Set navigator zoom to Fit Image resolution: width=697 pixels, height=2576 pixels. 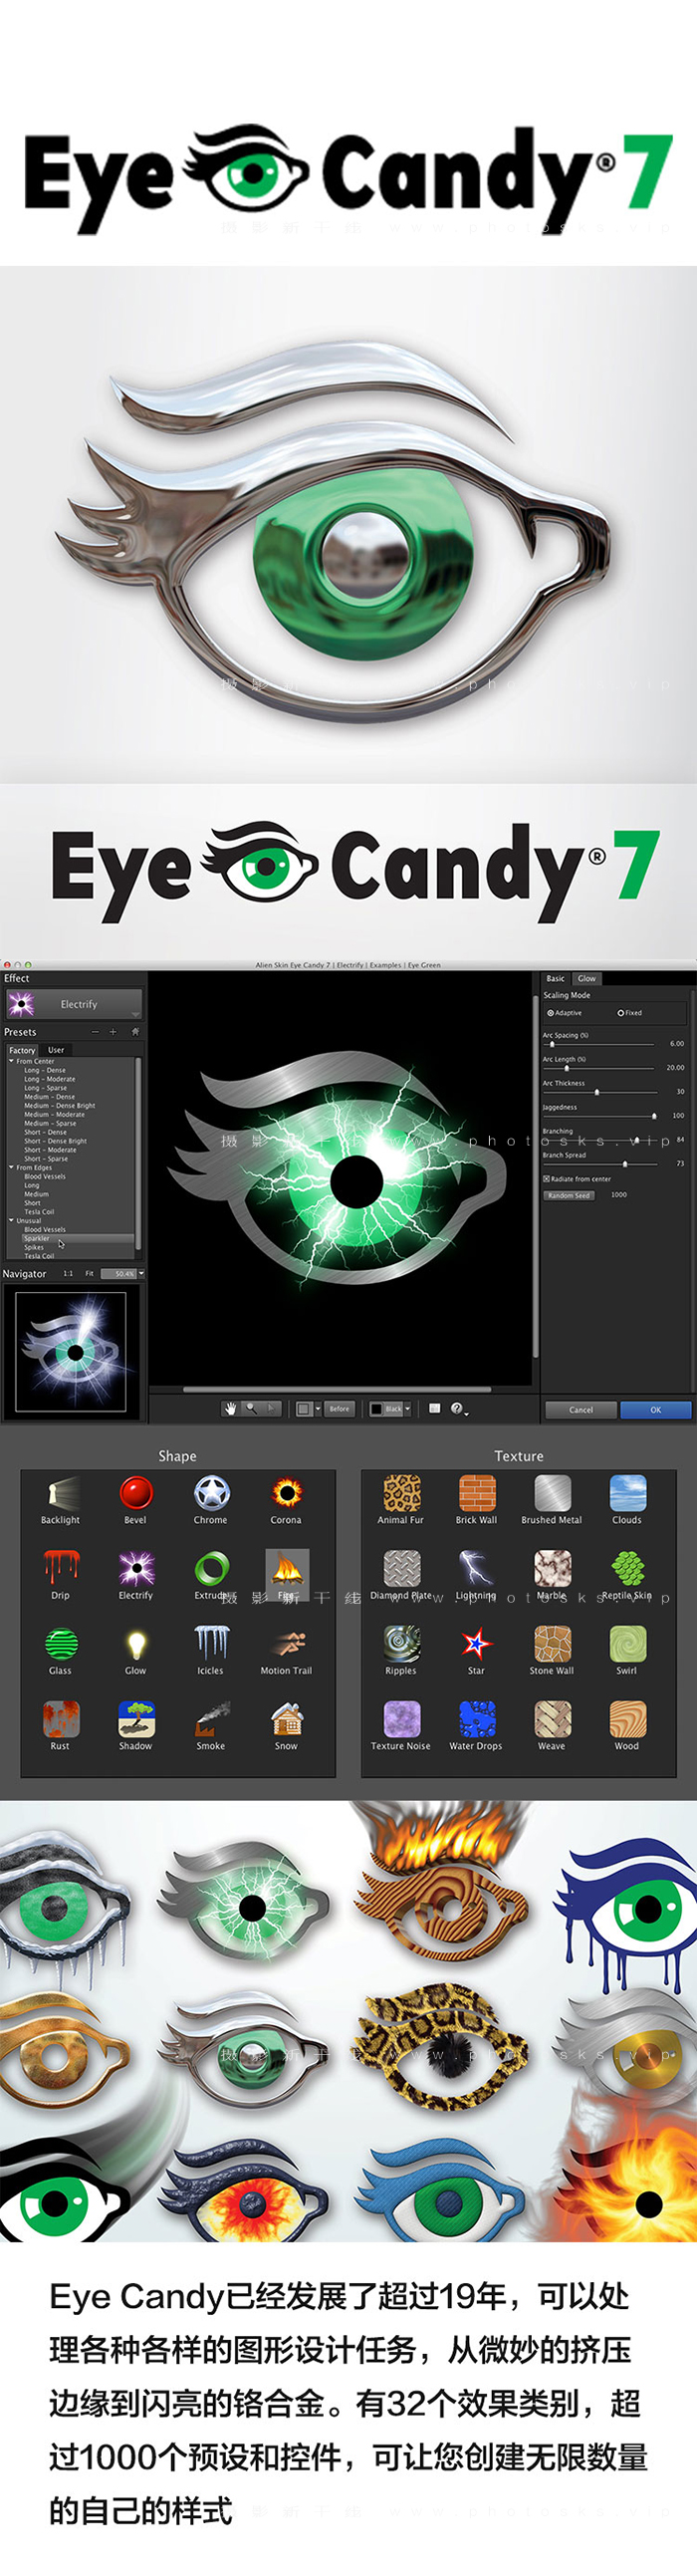[89, 1273]
